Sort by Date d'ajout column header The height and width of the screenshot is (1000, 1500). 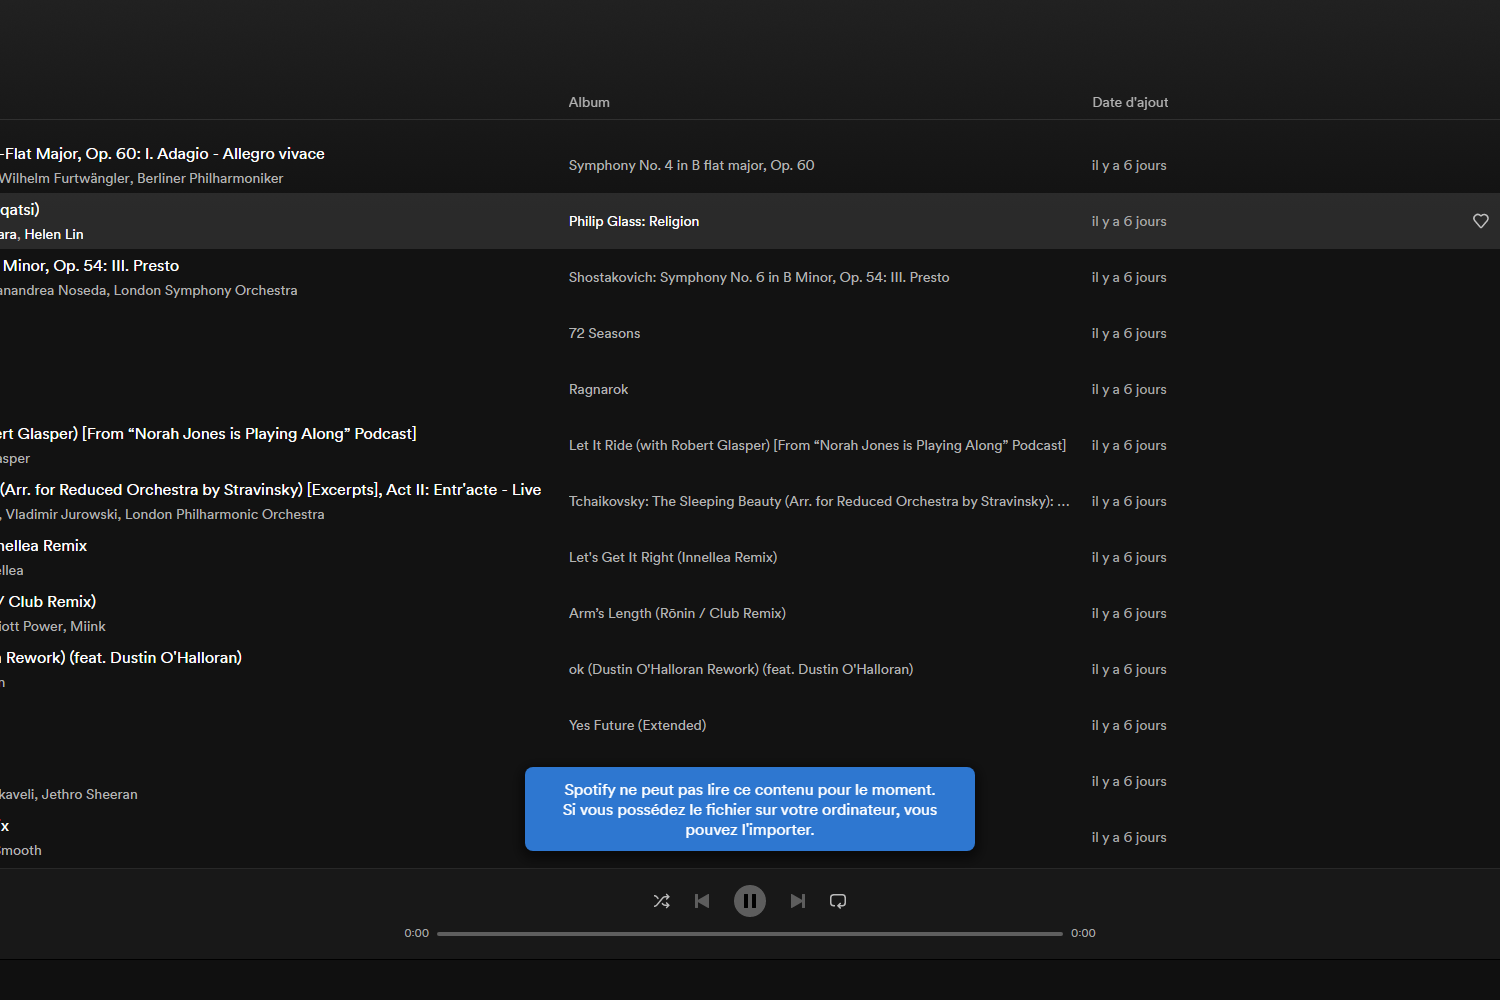click(1130, 102)
